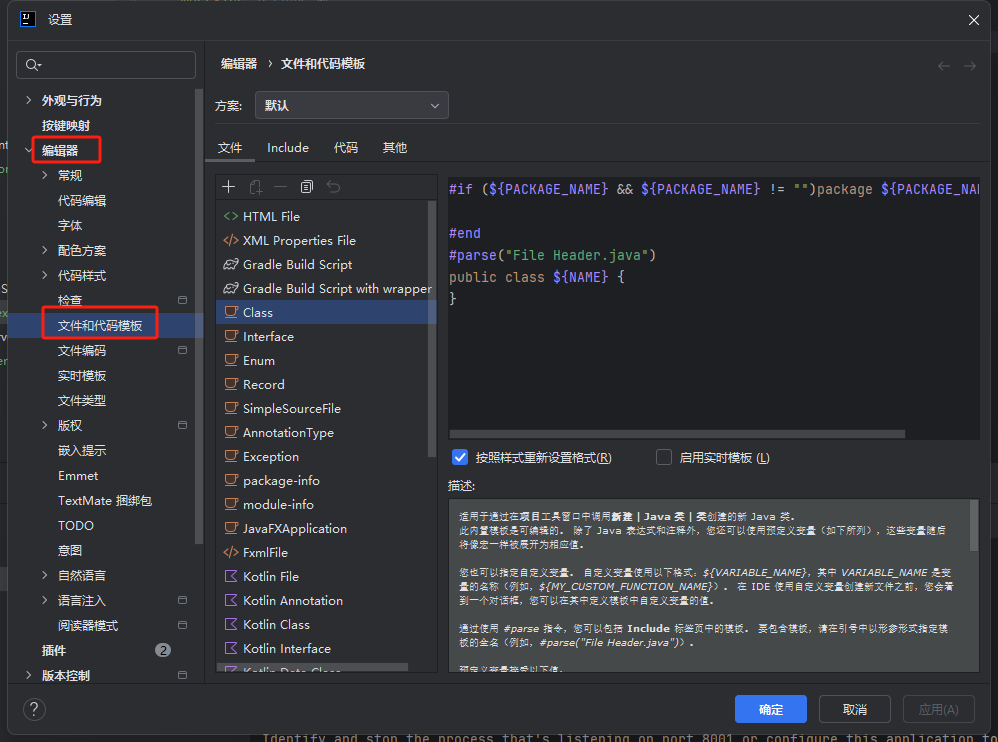The width and height of the screenshot is (998, 742).
Task: Open 插件 settings page
Action: click(x=53, y=650)
